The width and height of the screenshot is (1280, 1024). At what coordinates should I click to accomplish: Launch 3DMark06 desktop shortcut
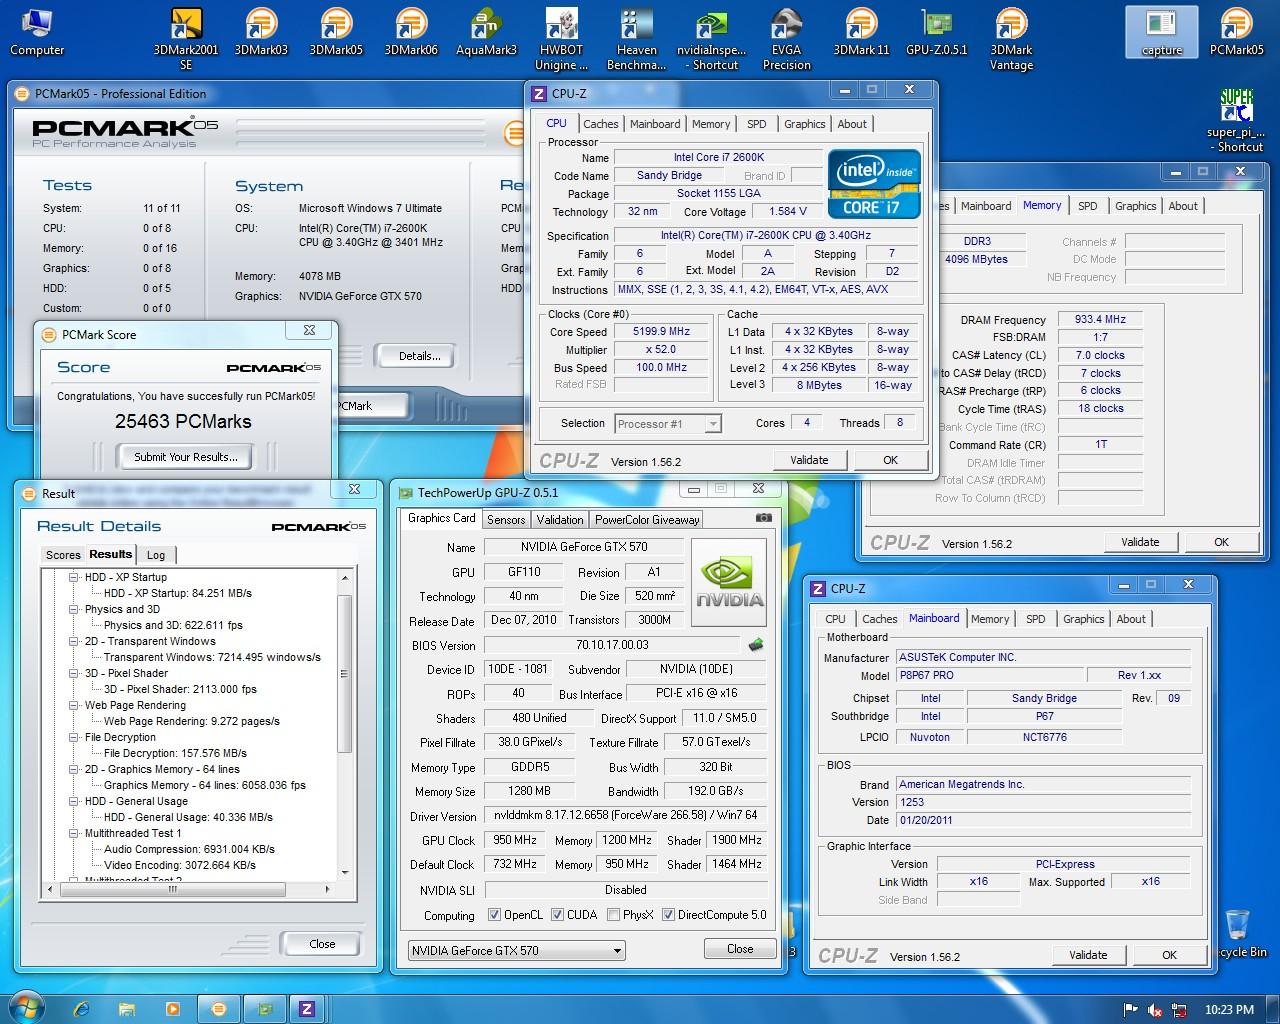[411, 32]
